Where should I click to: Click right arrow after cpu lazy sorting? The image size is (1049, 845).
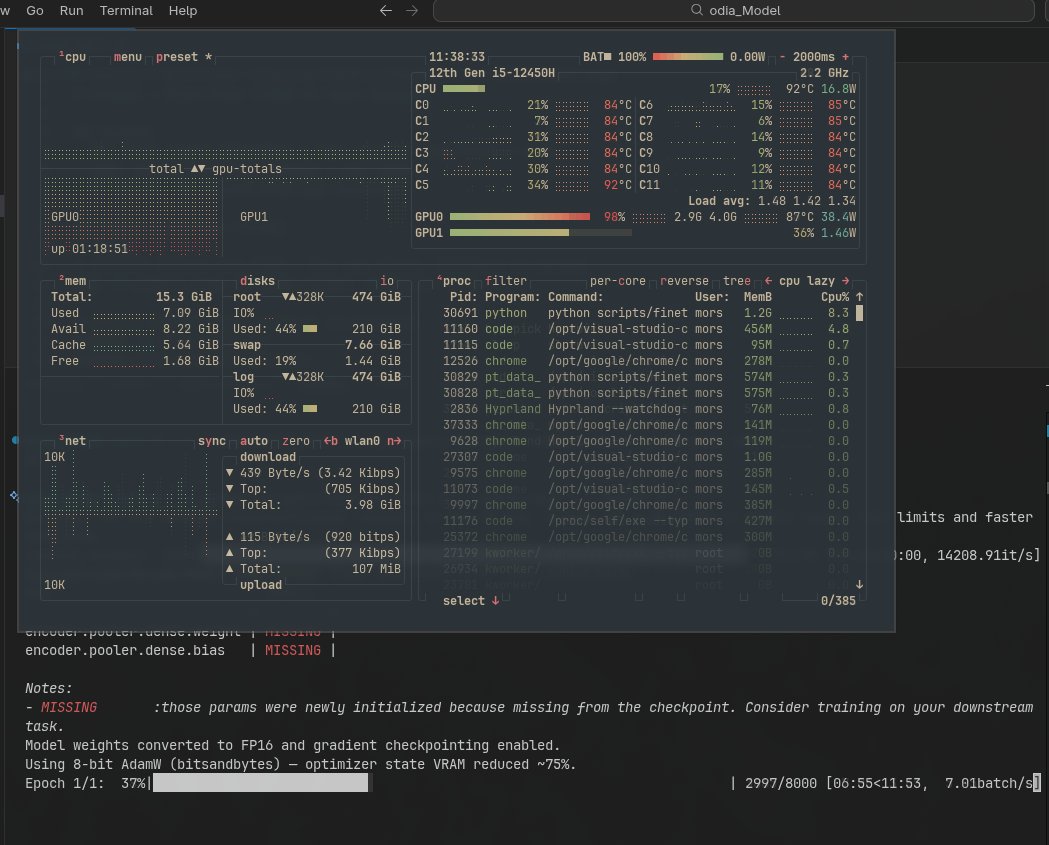tap(846, 281)
